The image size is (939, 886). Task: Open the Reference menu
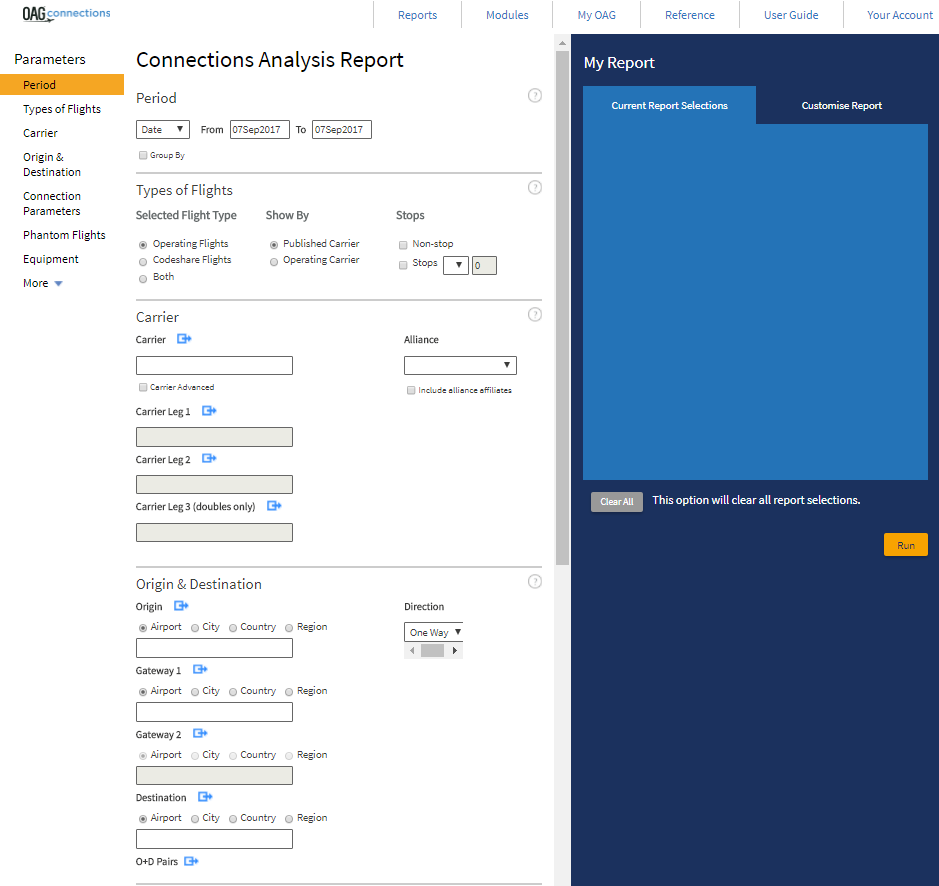(x=690, y=15)
